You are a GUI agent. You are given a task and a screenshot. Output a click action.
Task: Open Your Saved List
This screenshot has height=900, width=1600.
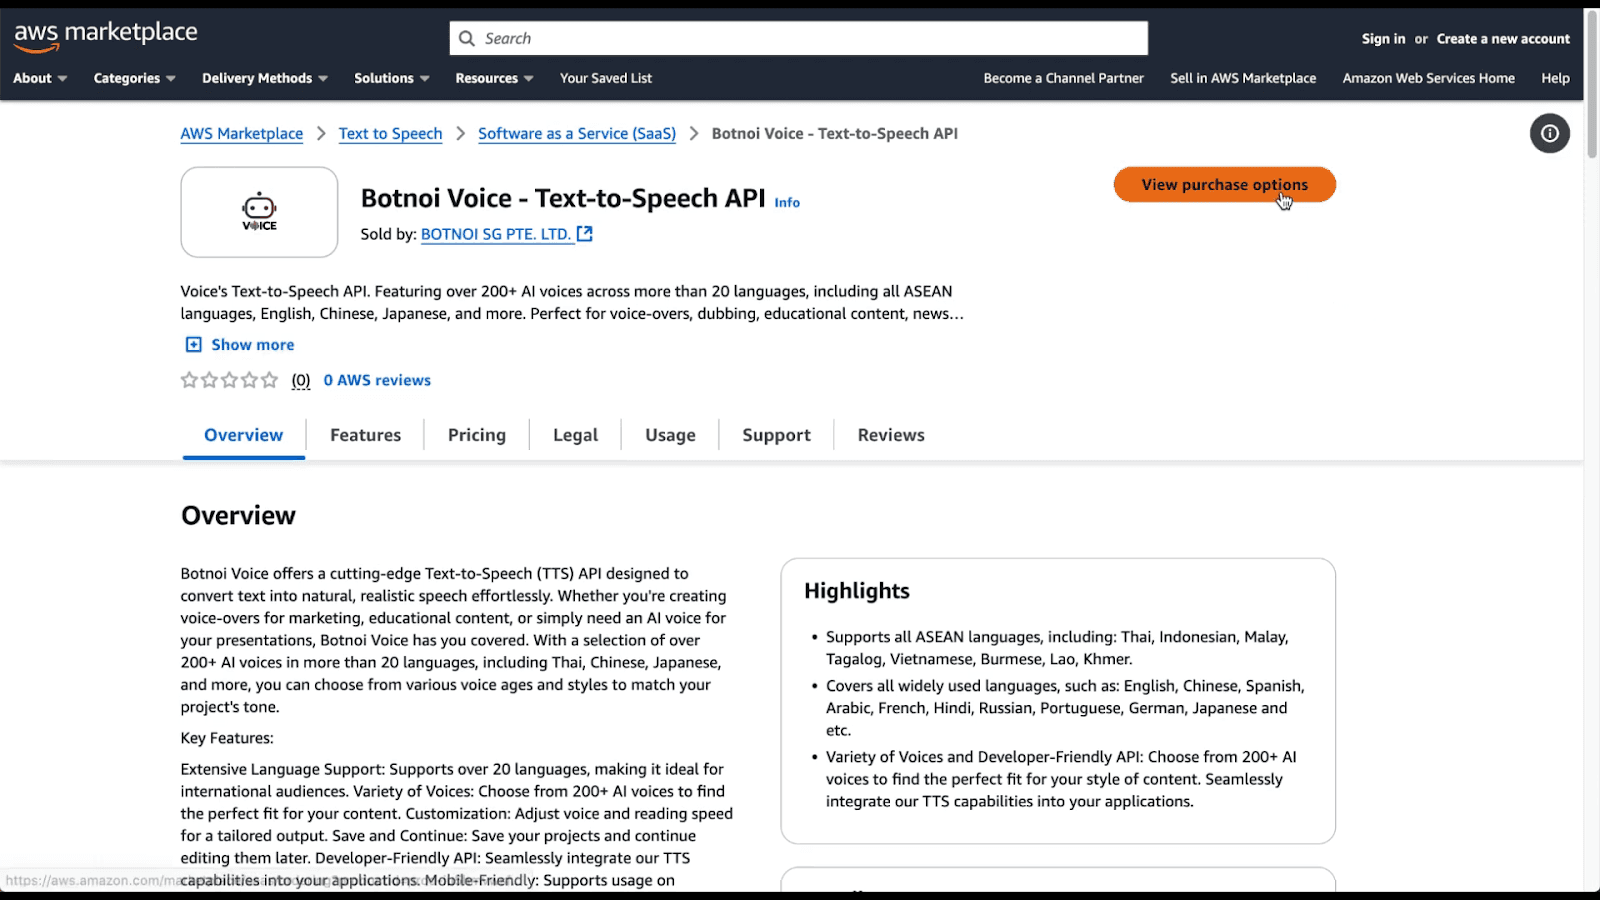(x=606, y=78)
